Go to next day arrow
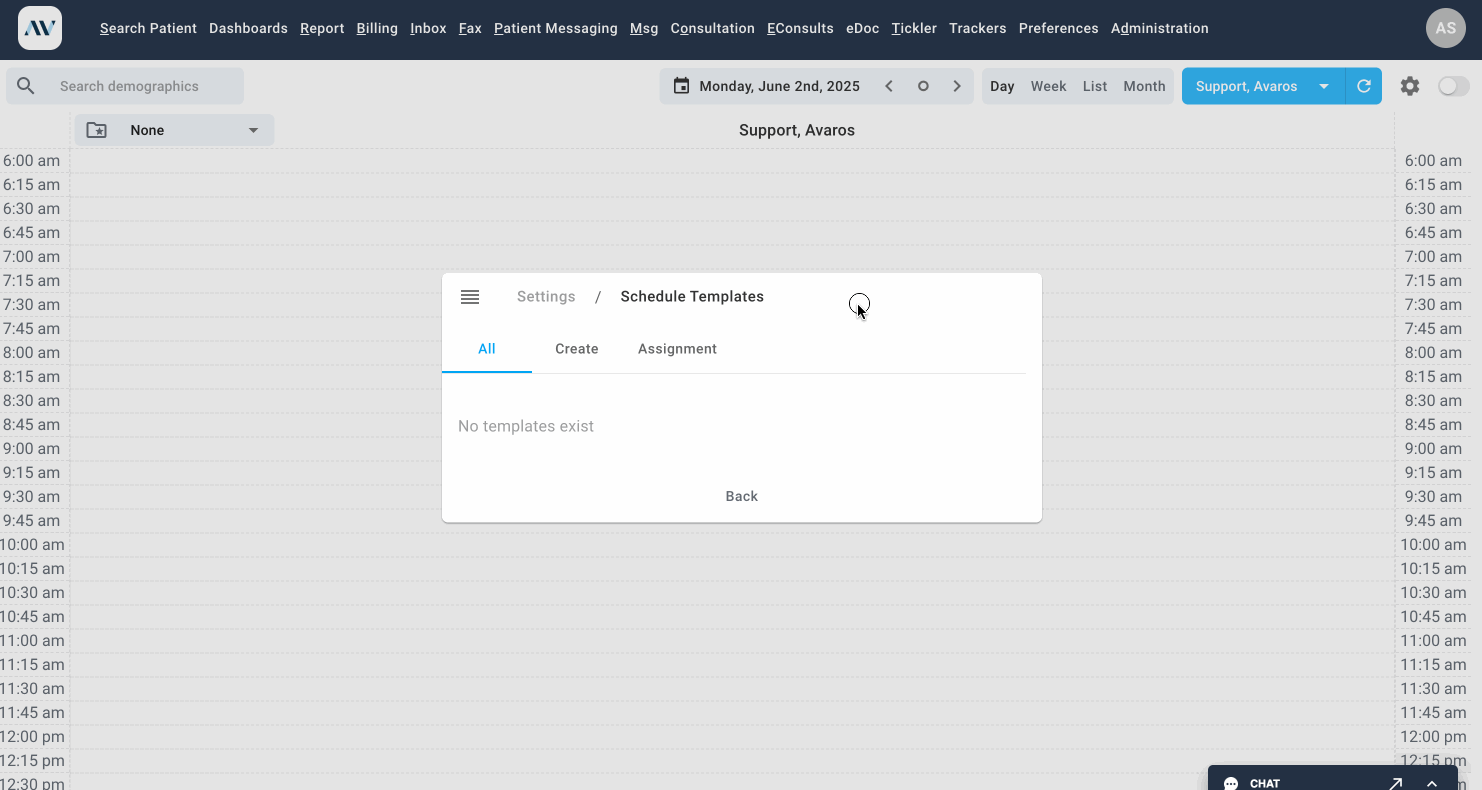The height and width of the screenshot is (790, 1482). point(957,86)
